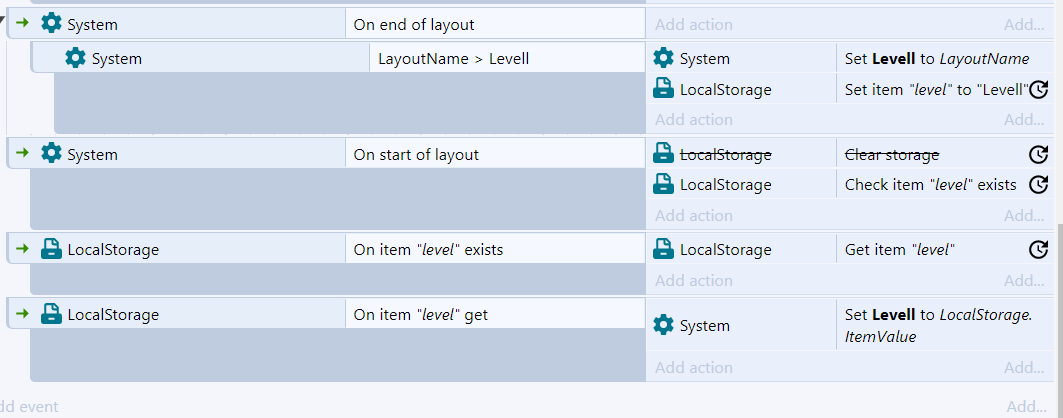Screen dimensions: 1063x418
Task: Open the Add... menu in On item "level" get event
Action: pos(1024,367)
